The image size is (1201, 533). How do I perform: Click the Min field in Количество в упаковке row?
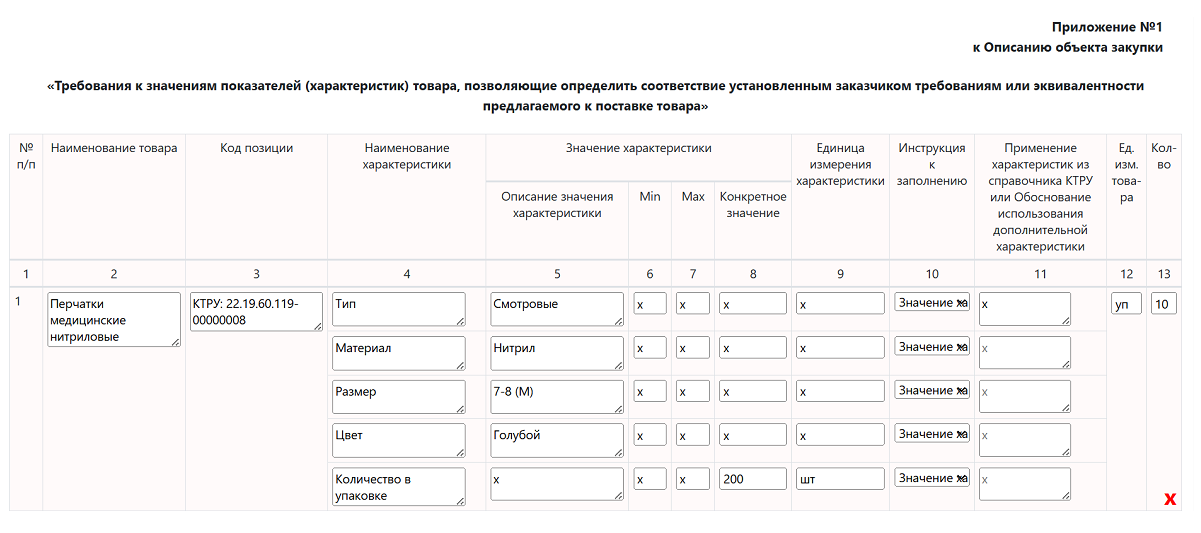click(650, 478)
